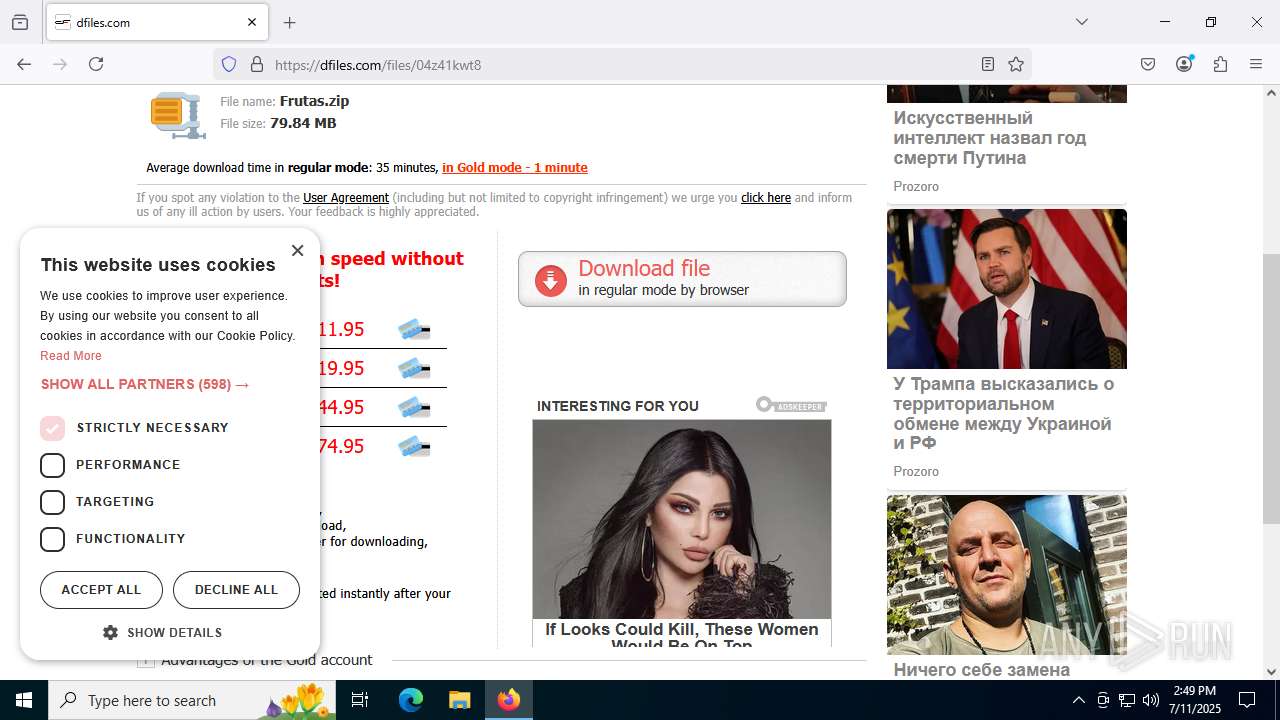Click credit card icon beside 44.95 price
This screenshot has width=1280, height=720.
pyautogui.click(x=414, y=407)
